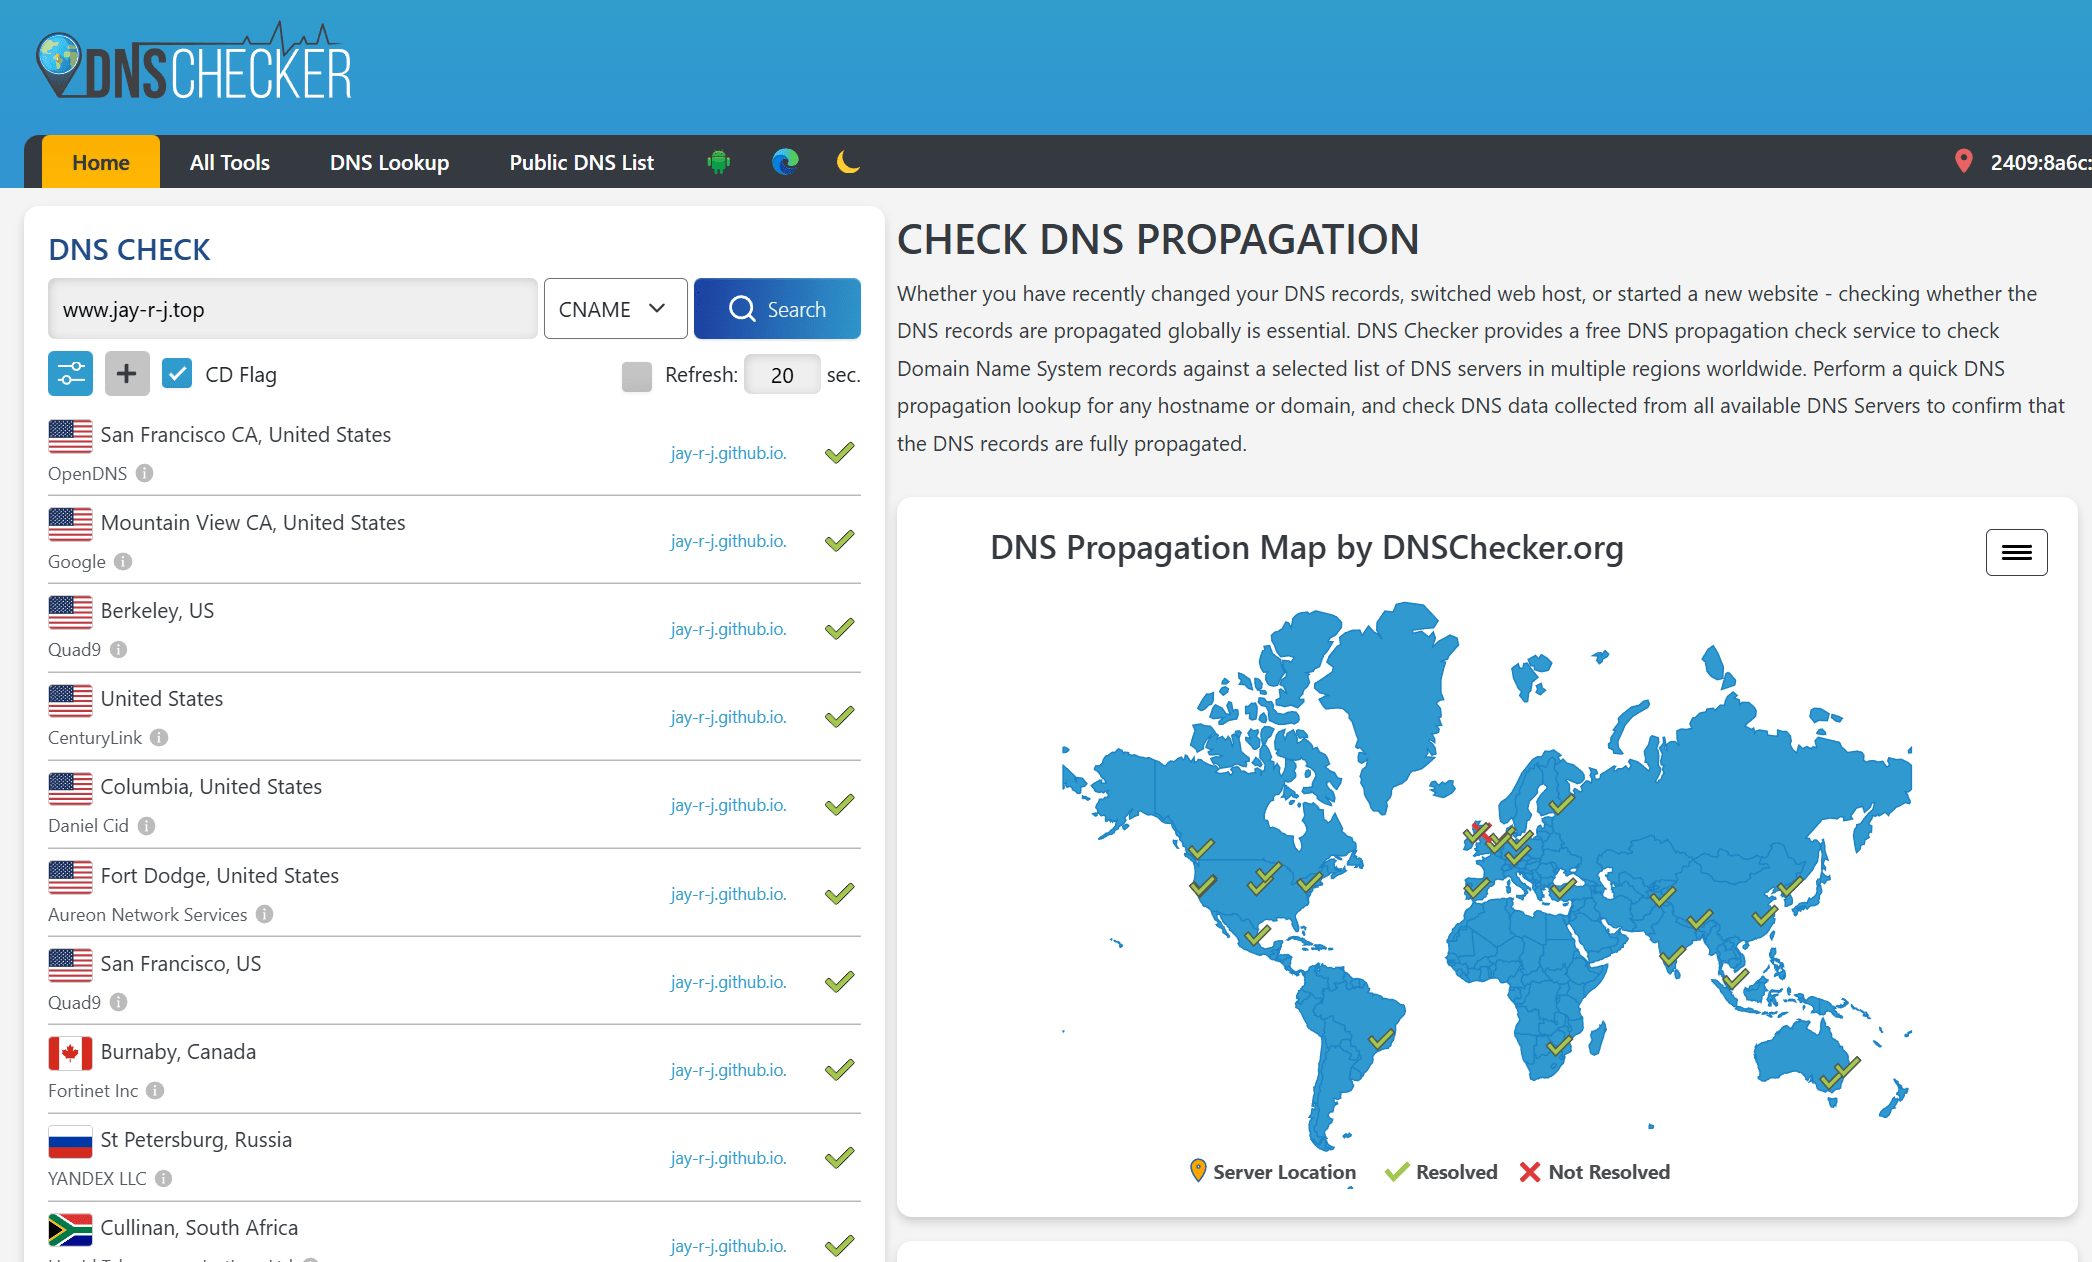Viewport: 2092px width, 1262px height.
Task: Toggle dark mode moon icon
Action: pyautogui.click(x=848, y=162)
